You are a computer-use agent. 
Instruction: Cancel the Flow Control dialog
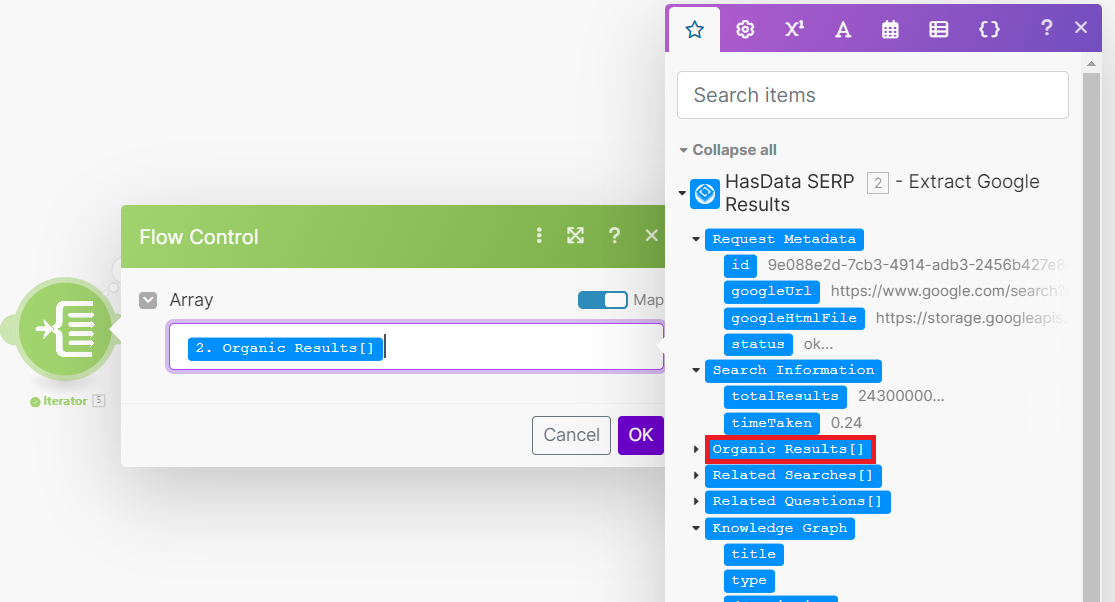(x=571, y=435)
